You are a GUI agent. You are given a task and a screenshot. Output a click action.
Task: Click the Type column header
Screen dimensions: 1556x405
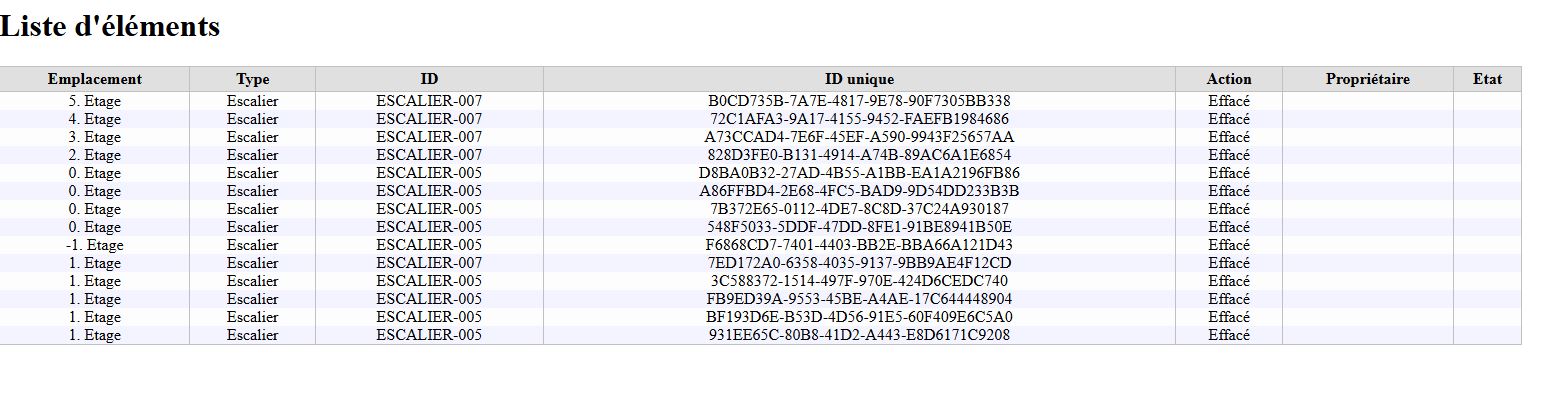click(x=253, y=79)
